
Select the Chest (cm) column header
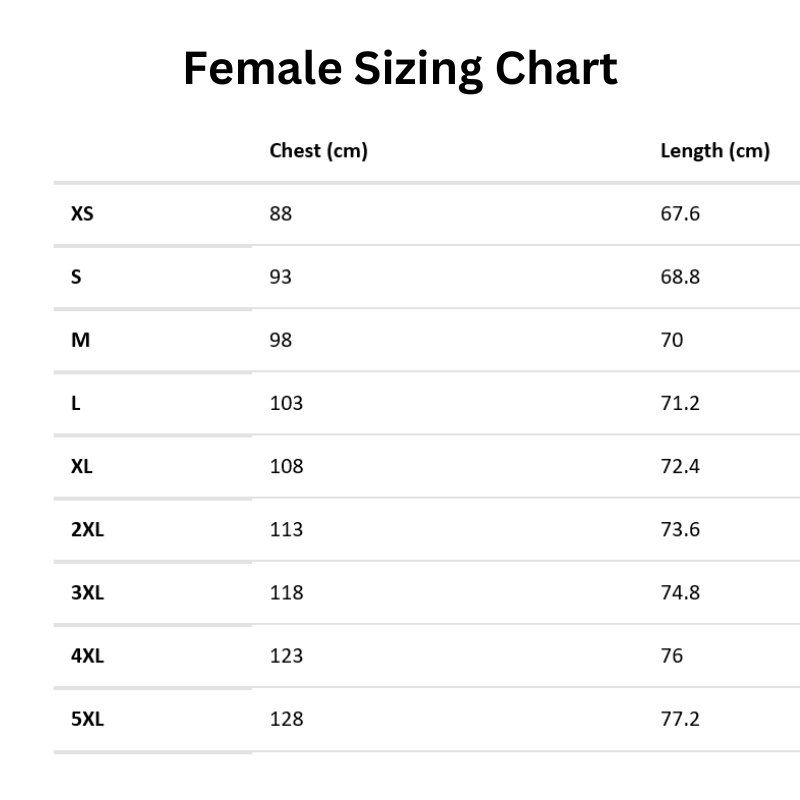(319, 151)
